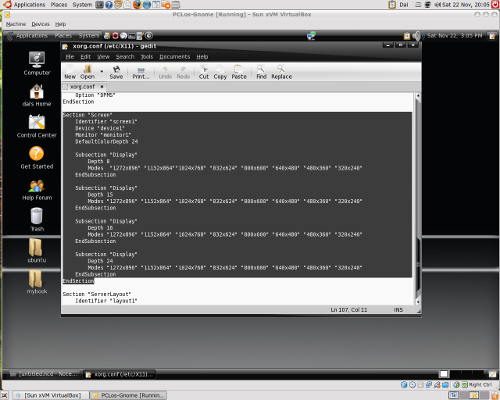Open guest PCLinuxOS Applications menu
The height and width of the screenshot is (400, 500).
pos(28,36)
